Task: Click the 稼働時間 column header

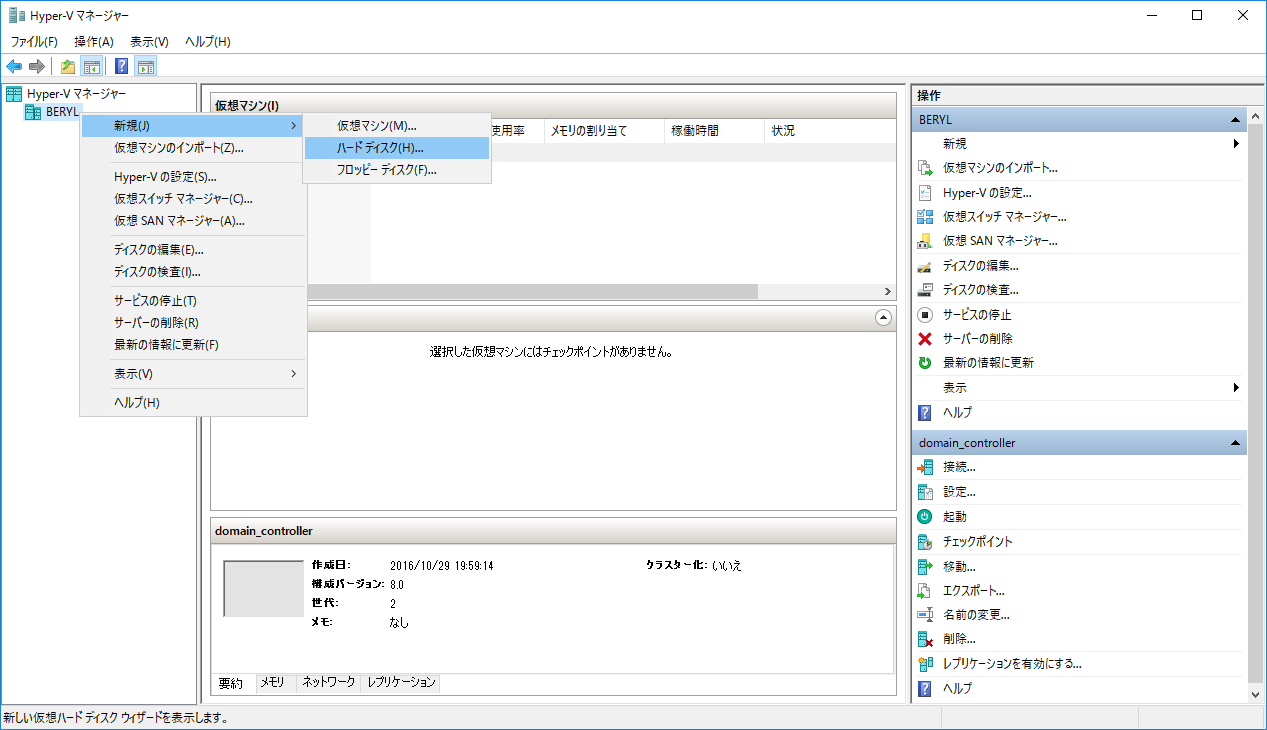Action: pos(714,131)
